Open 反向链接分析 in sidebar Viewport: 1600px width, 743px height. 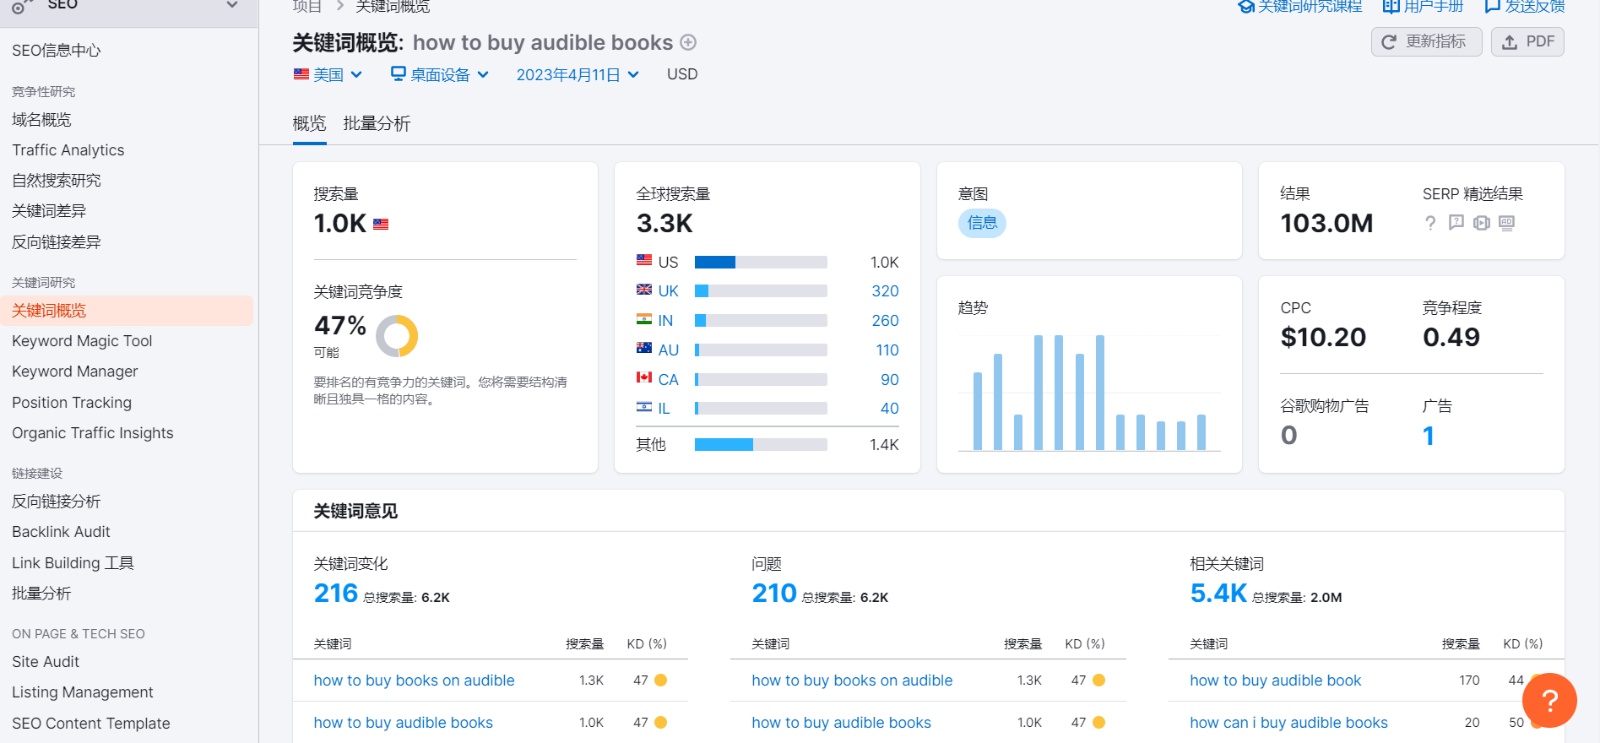click(57, 501)
